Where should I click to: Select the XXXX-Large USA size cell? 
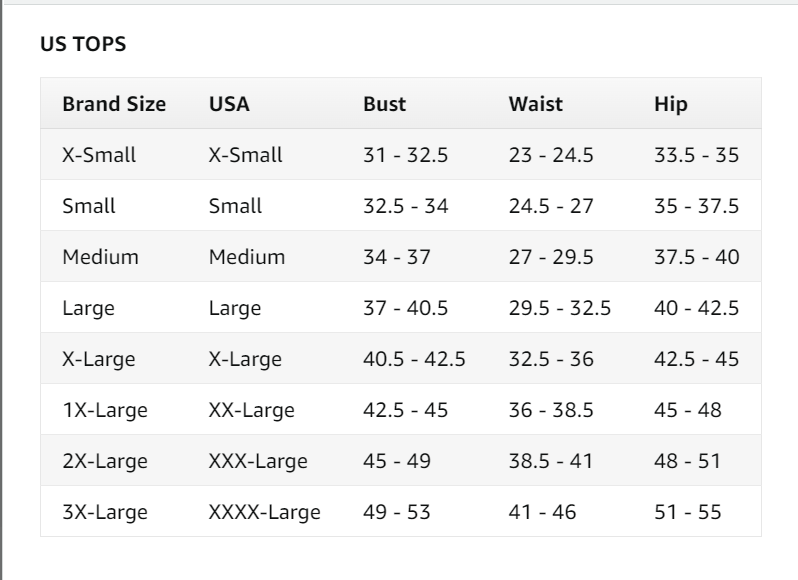click(264, 512)
